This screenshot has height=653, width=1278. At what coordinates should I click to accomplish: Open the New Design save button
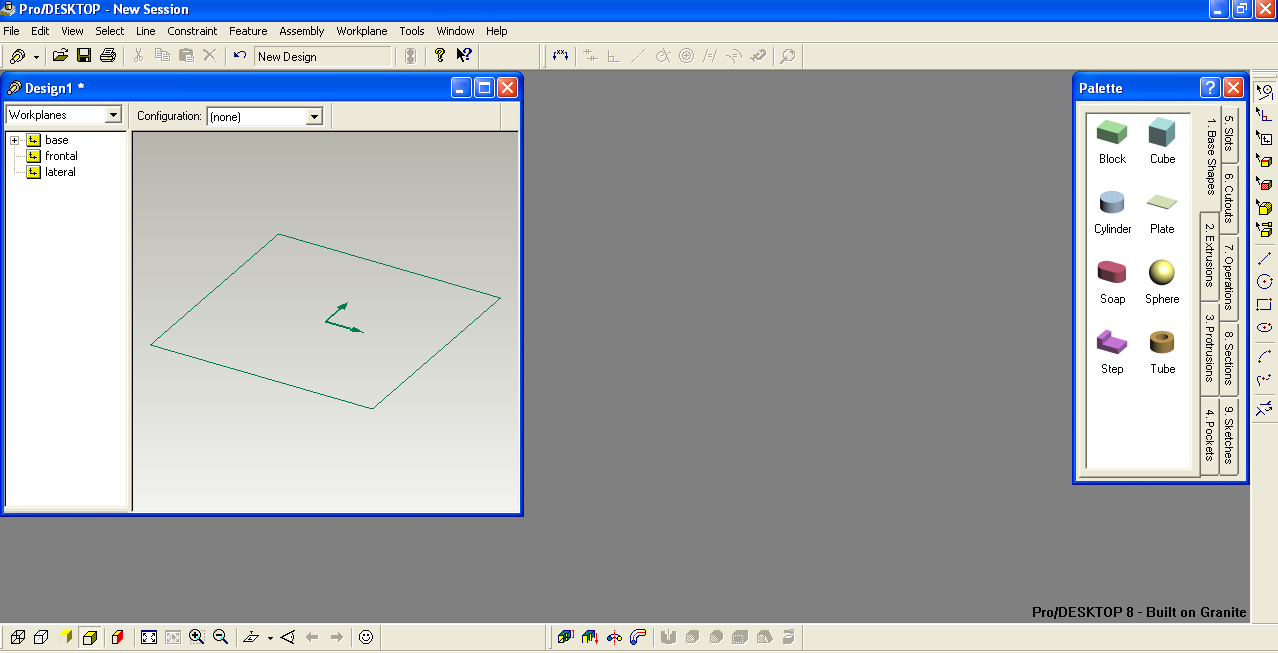[x=85, y=56]
